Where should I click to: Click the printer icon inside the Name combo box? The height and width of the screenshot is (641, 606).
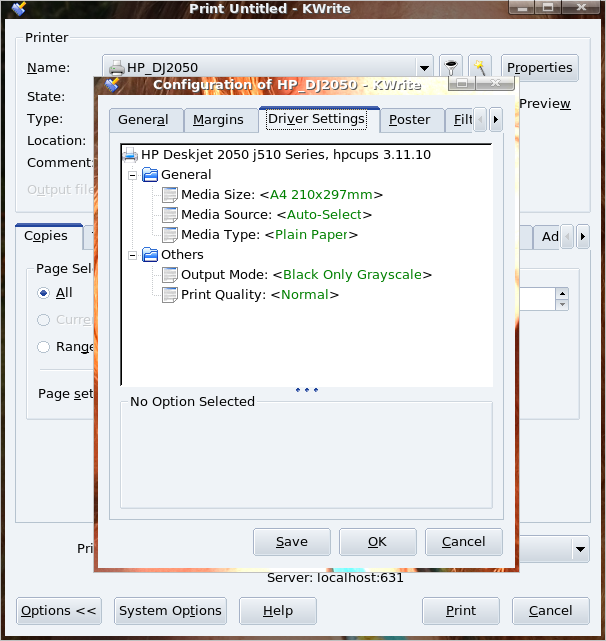(117, 68)
